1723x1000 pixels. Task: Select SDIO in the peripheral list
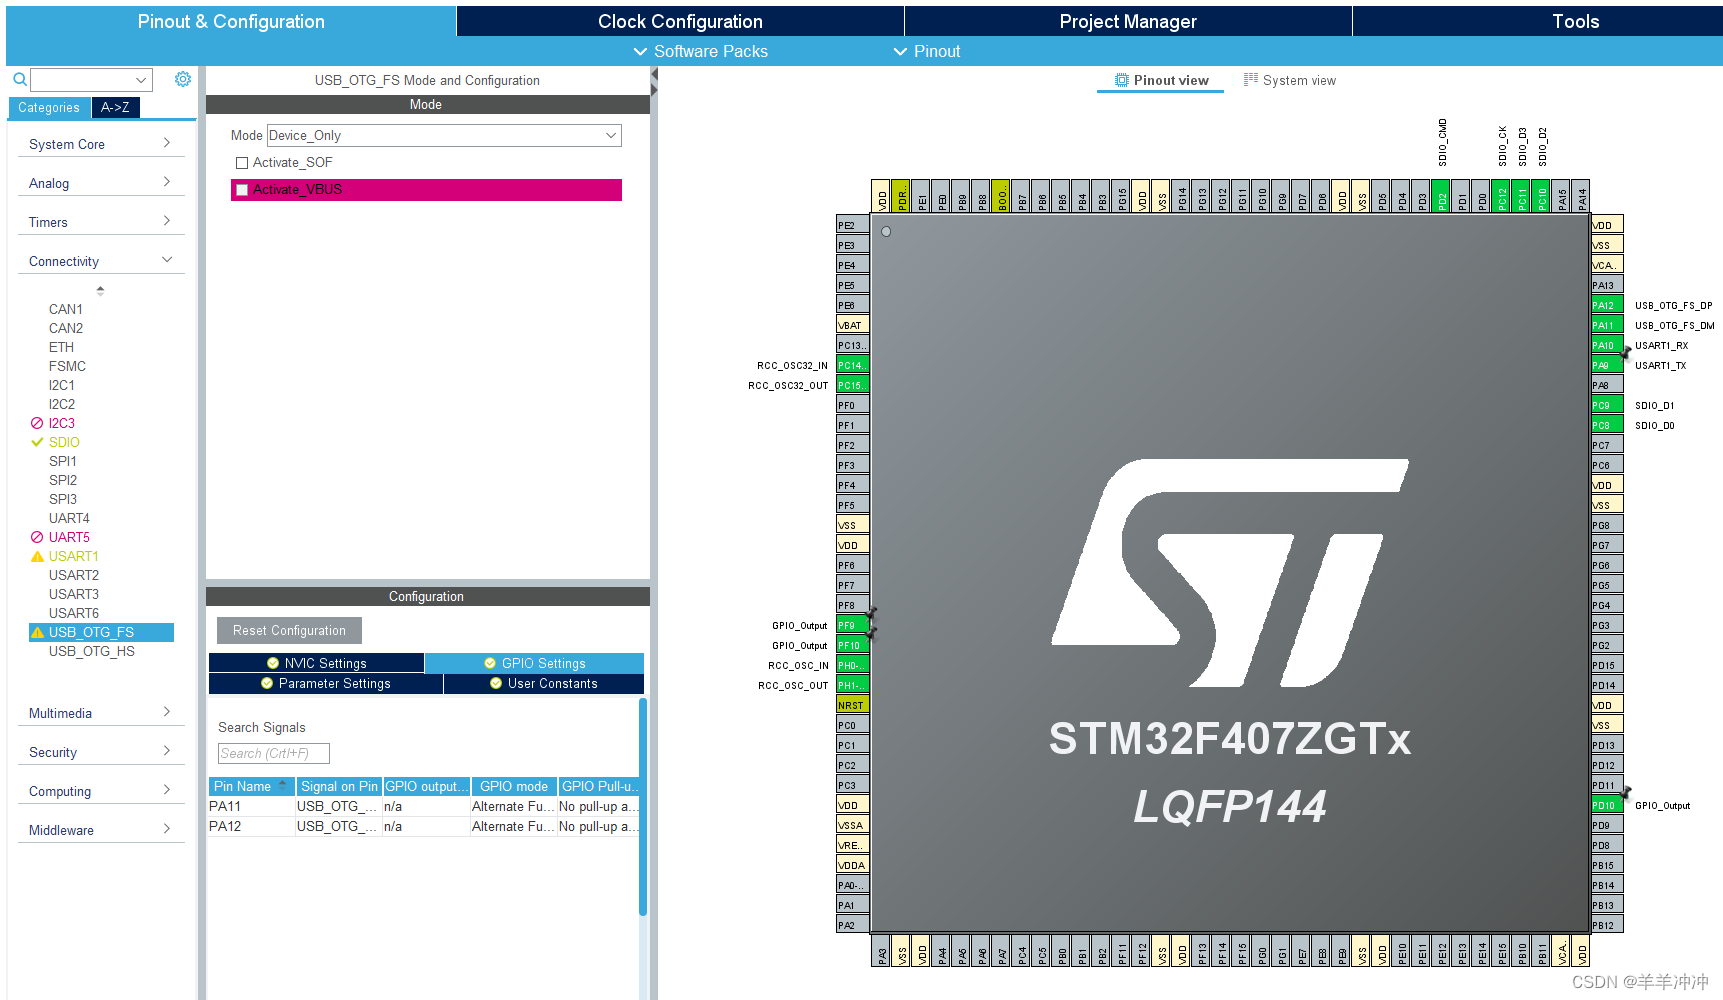64,442
